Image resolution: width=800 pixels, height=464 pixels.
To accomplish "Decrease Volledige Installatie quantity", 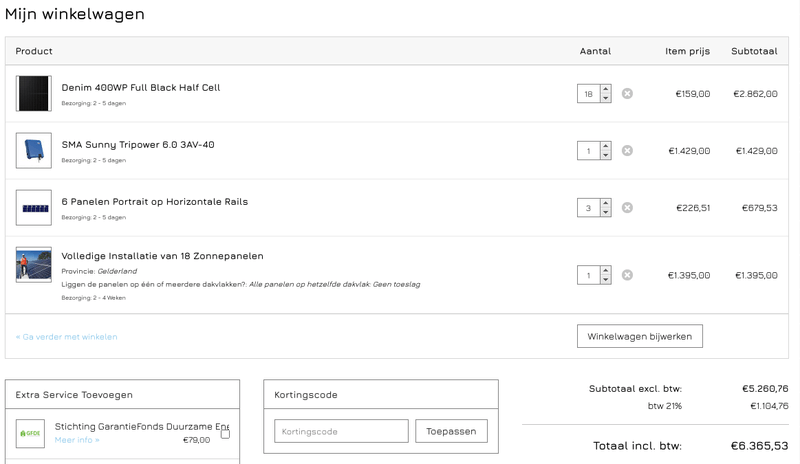I will (606, 280).
